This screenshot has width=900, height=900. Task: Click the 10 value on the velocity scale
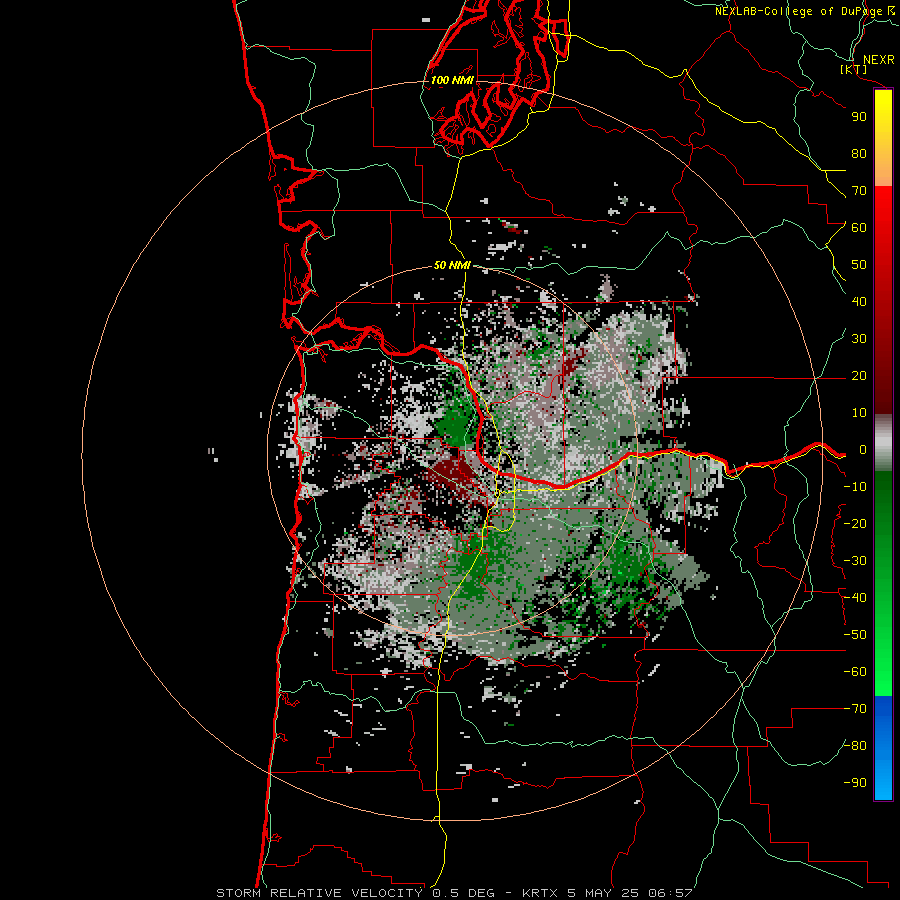(859, 413)
